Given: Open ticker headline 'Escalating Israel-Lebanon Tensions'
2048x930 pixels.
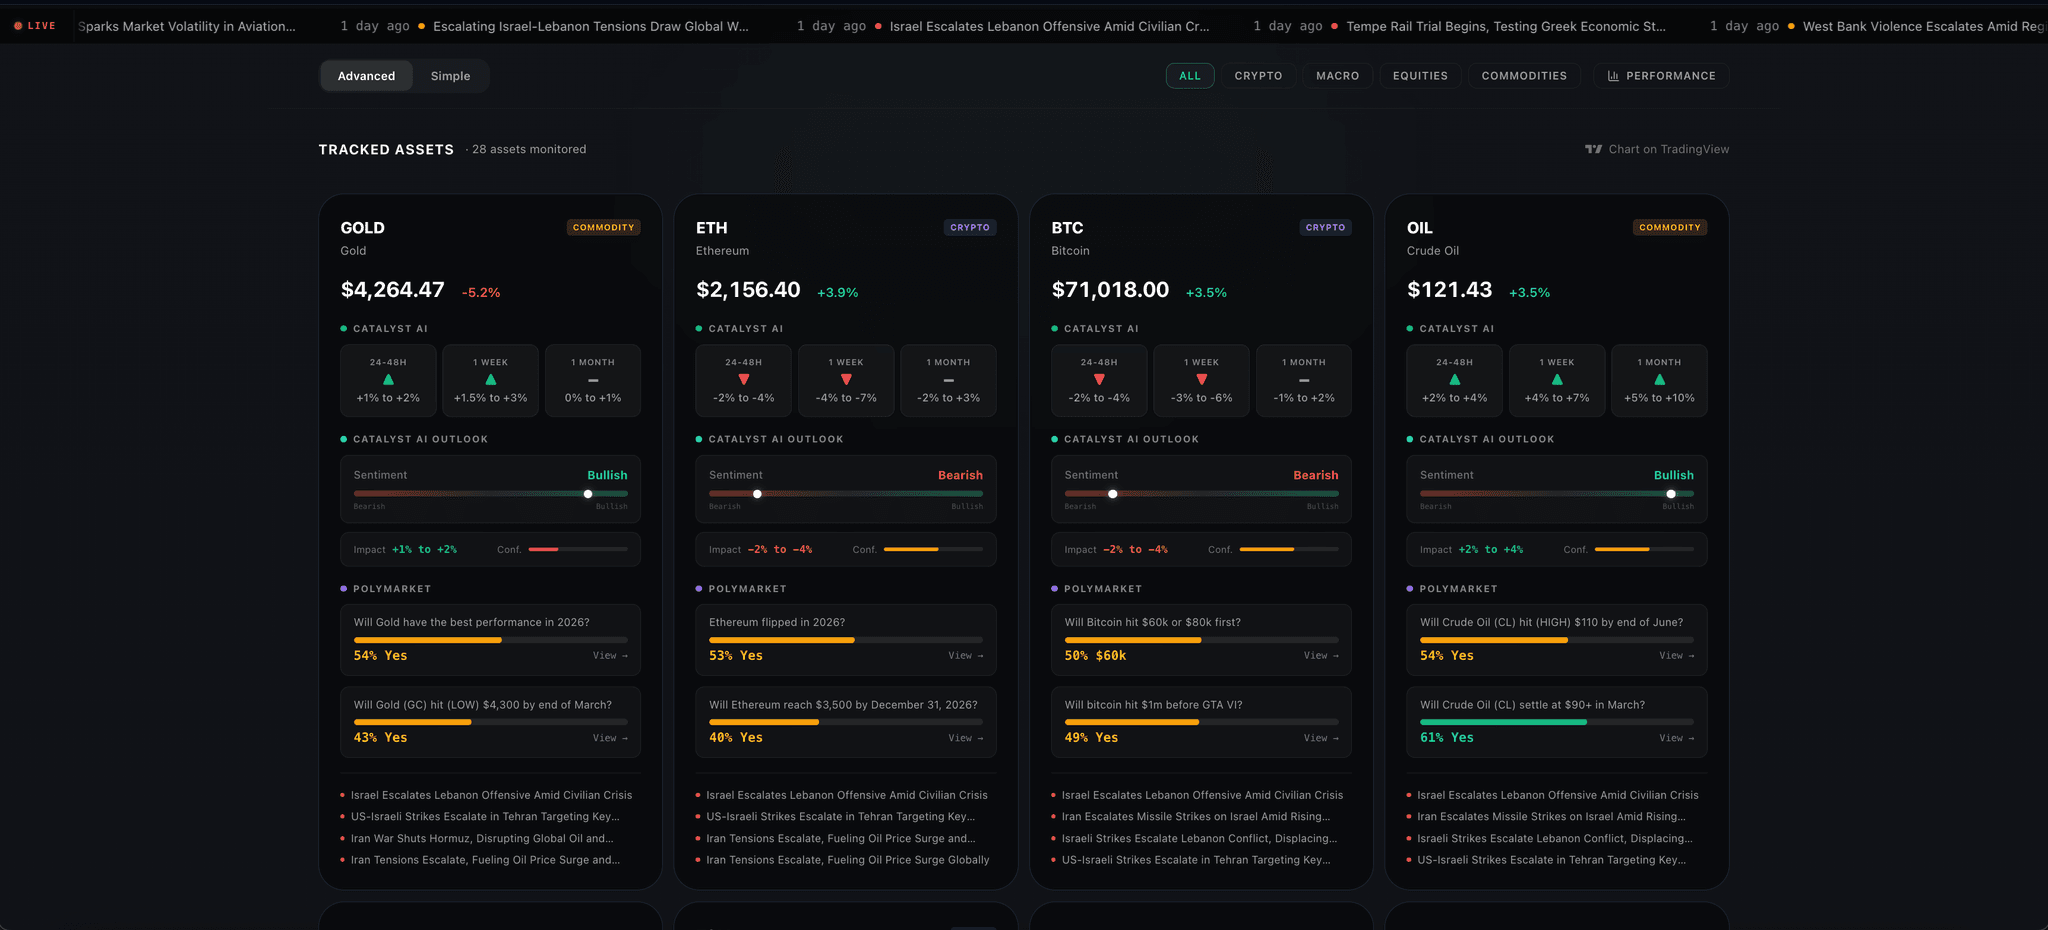Looking at the screenshot, I should (x=590, y=26).
